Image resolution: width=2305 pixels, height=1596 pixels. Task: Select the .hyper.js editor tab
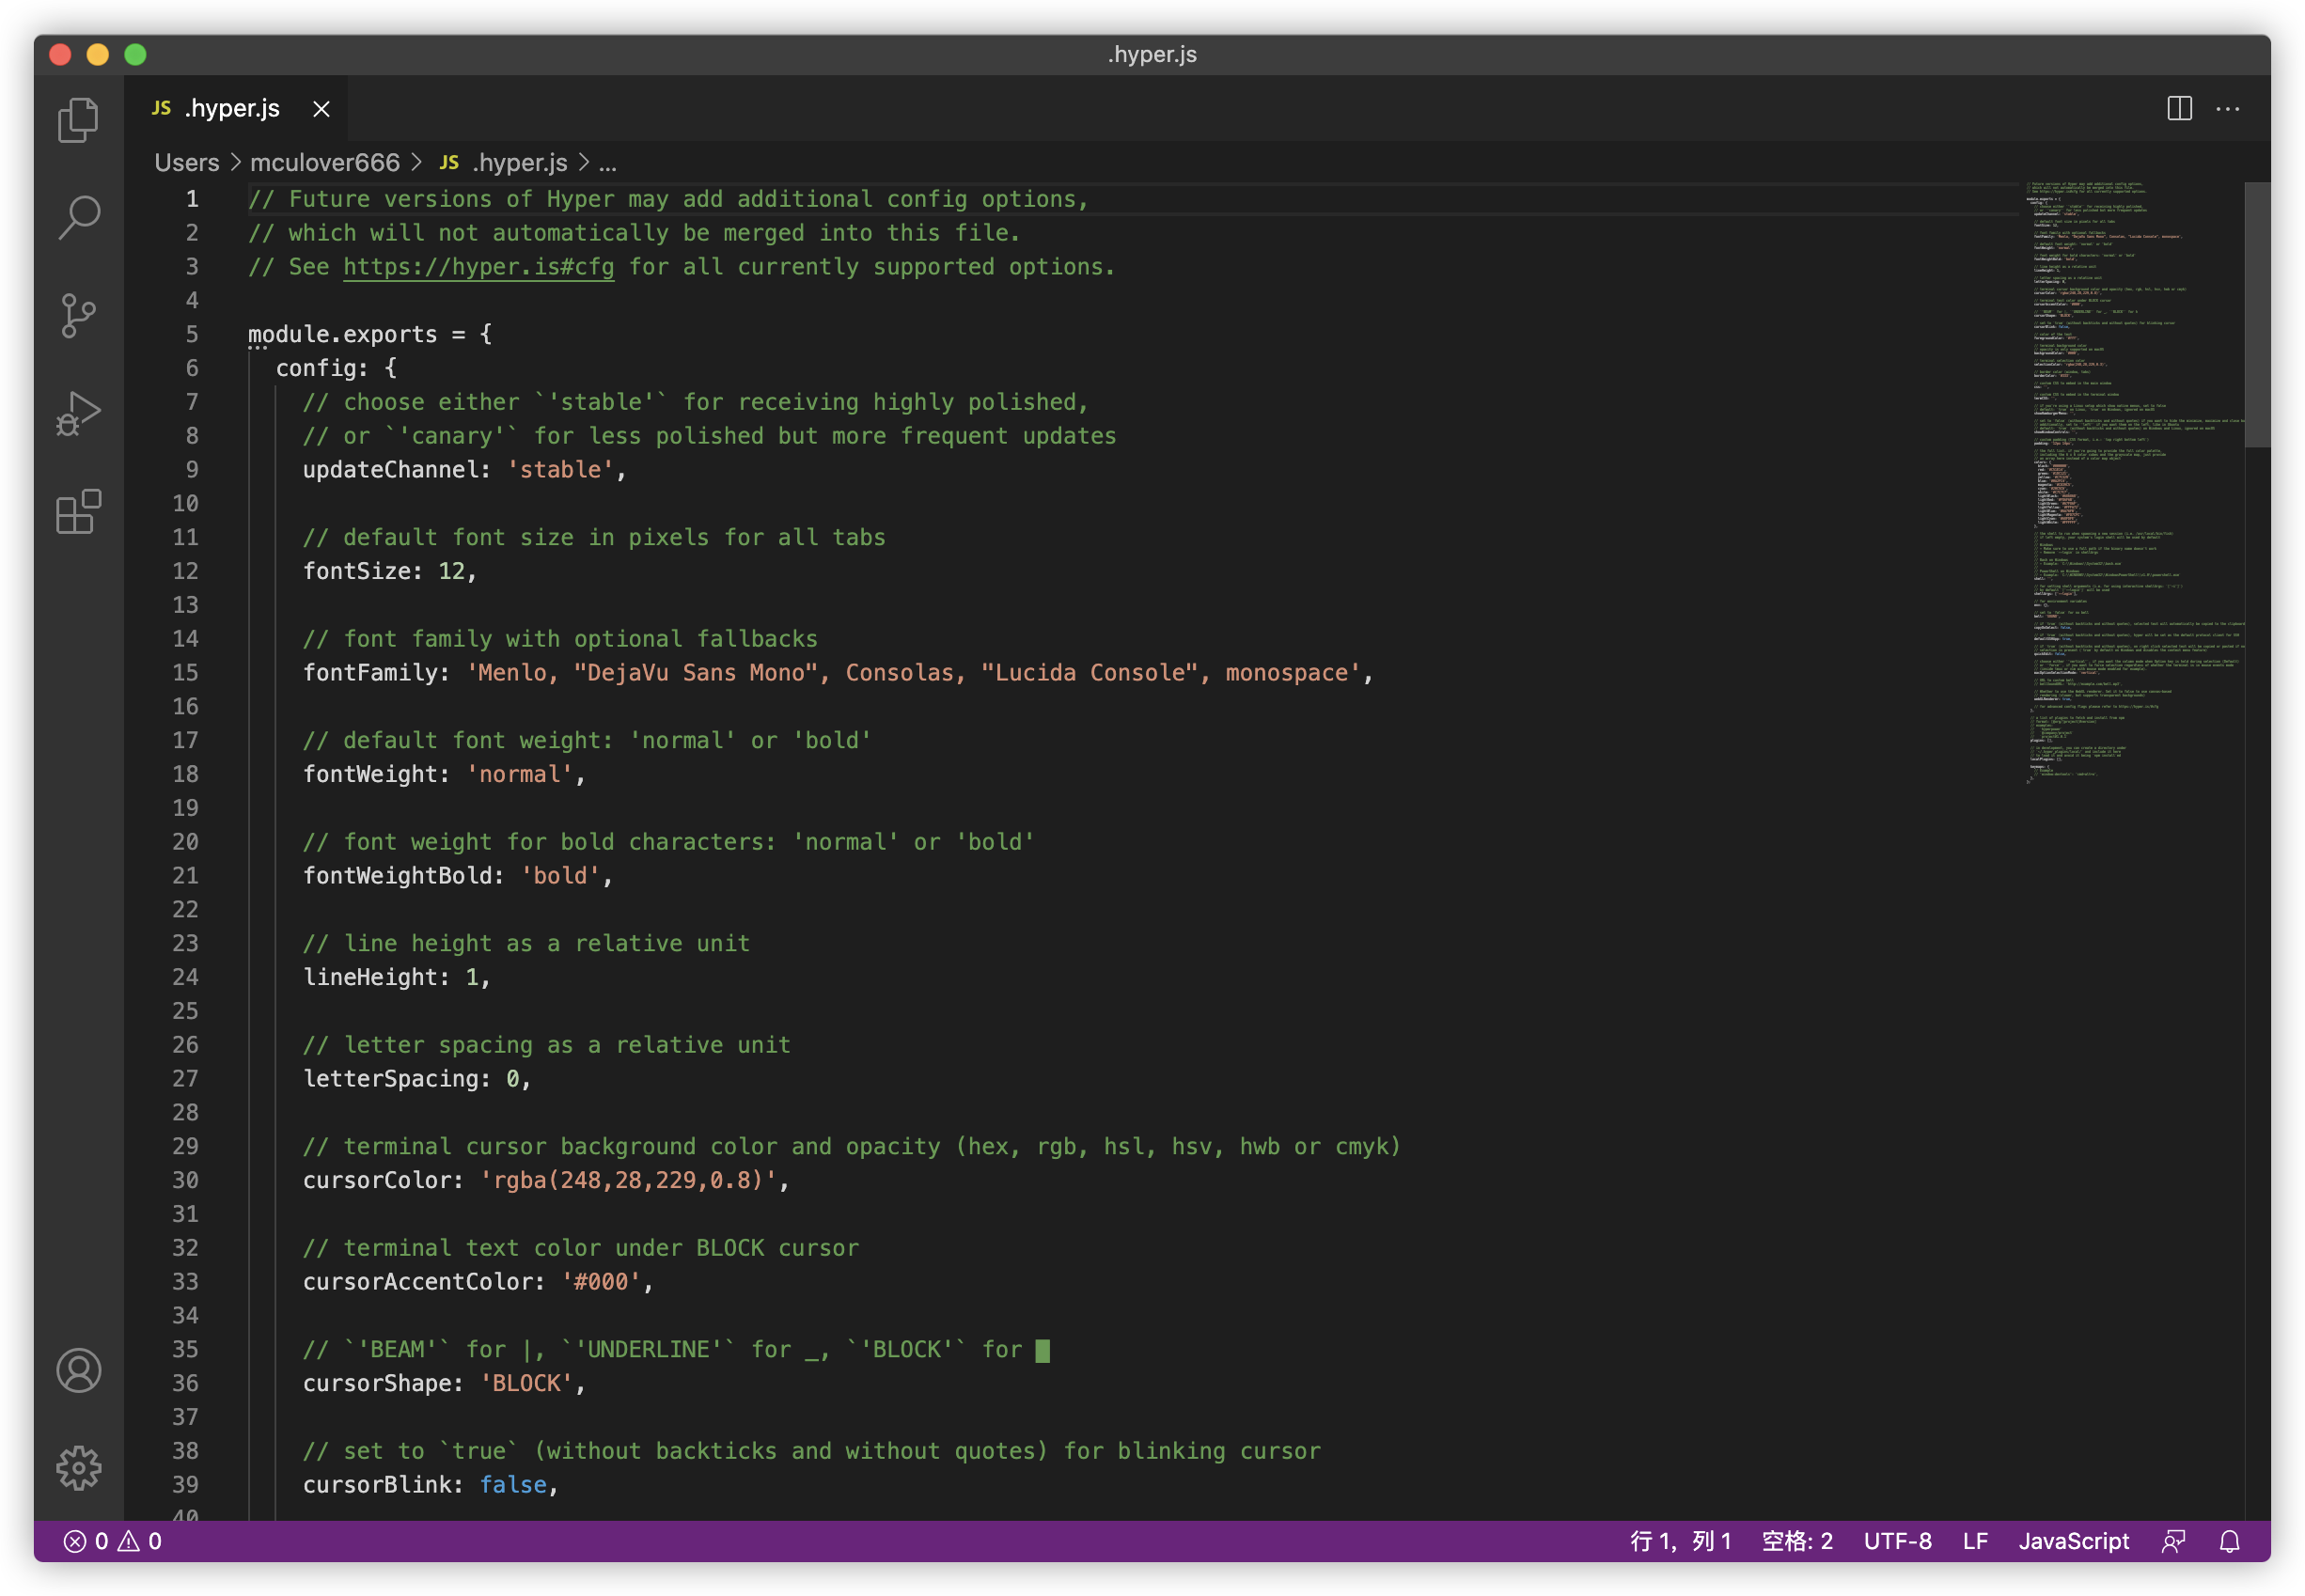tap(236, 108)
